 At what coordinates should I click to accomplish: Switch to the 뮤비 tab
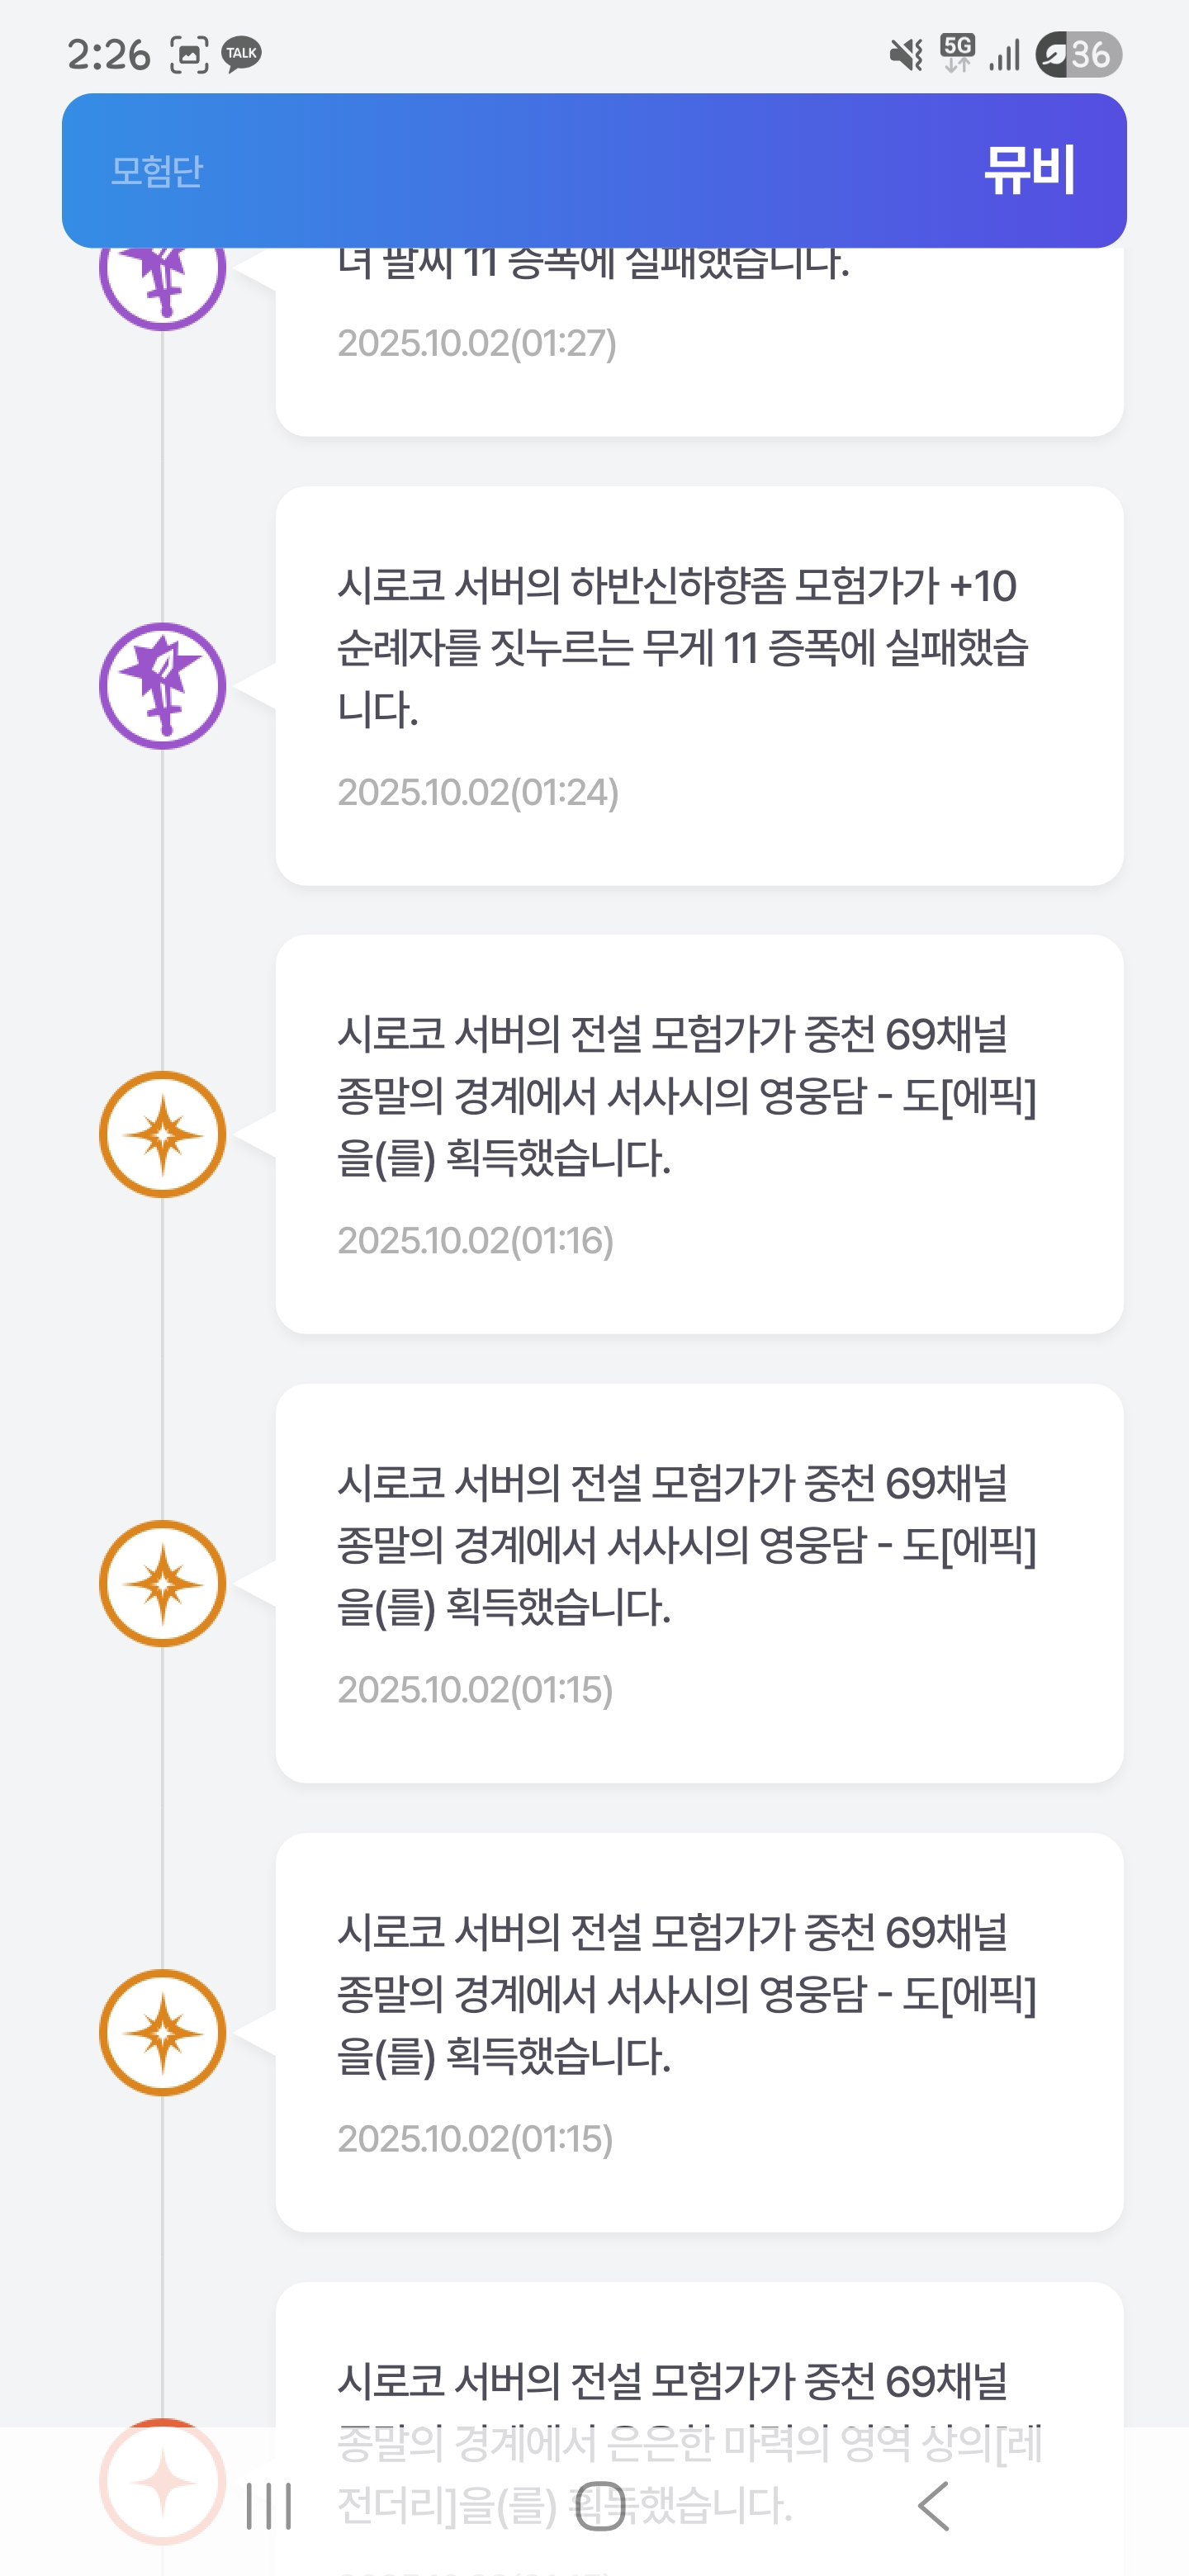(1028, 170)
